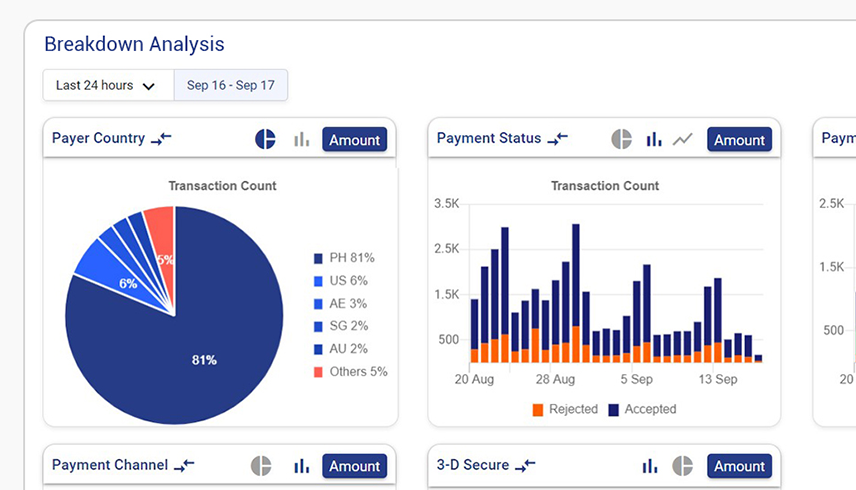Switch Payment Status to line chart view
Image resolution: width=856 pixels, height=490 pixels.
point(683,140)
